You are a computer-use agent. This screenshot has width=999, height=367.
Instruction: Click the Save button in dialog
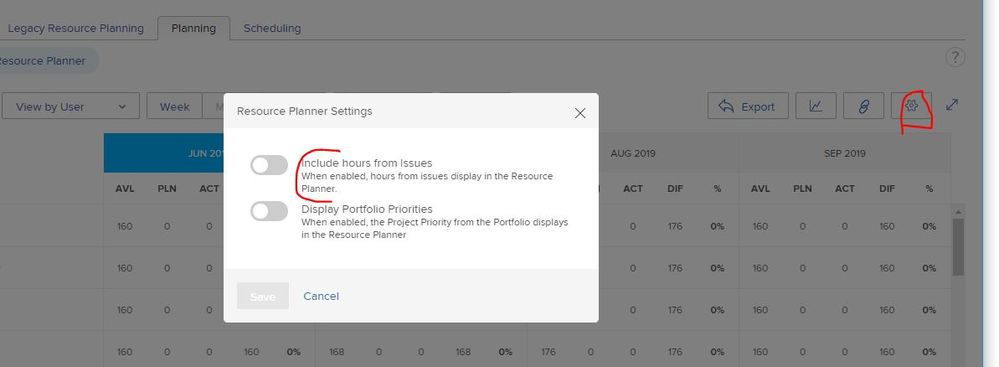point(262,296)
